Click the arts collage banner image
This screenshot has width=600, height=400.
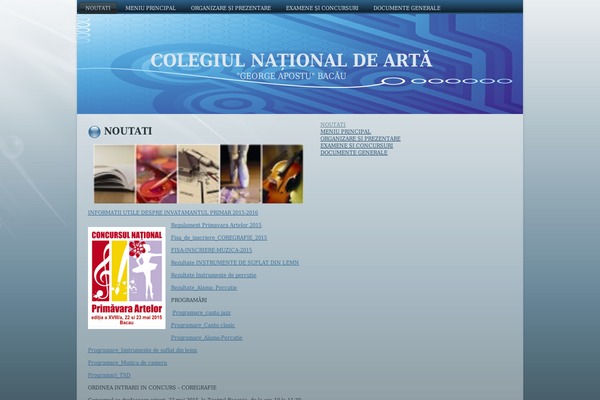198,174
